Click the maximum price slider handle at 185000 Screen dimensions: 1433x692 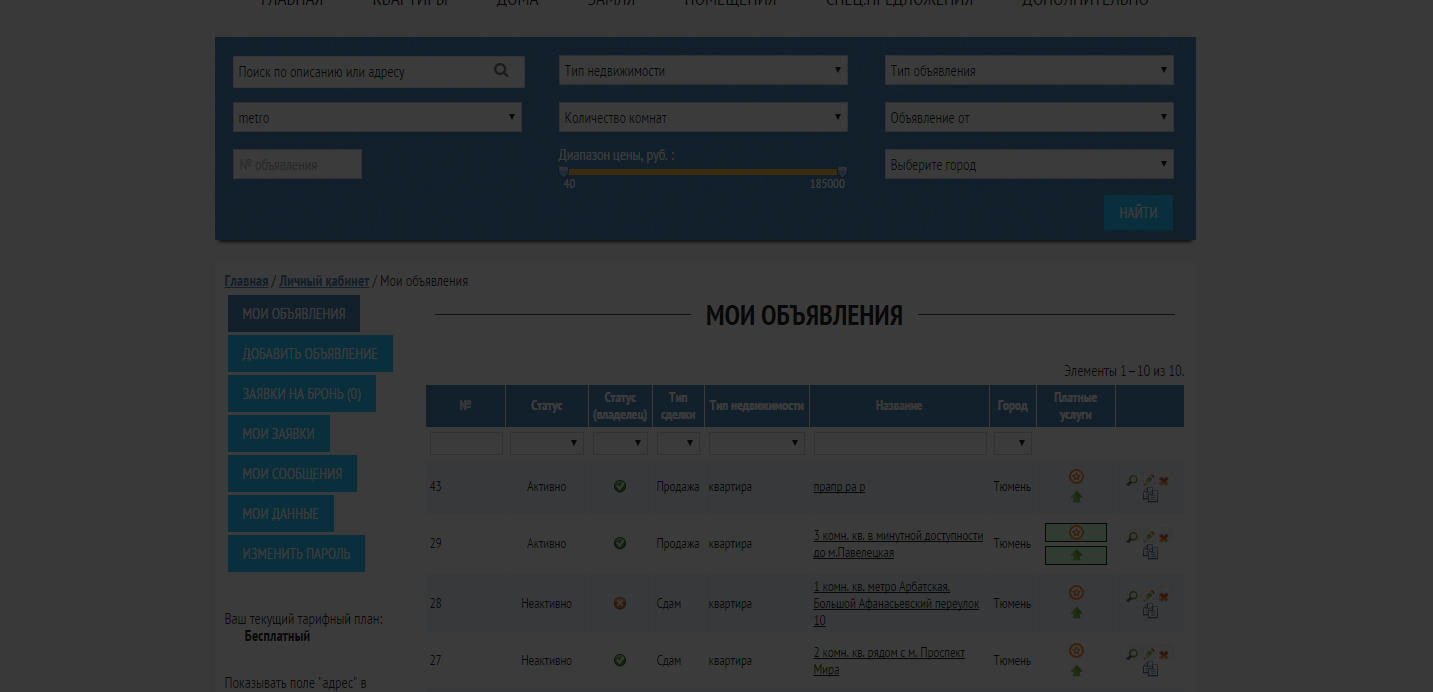(842, 172)
